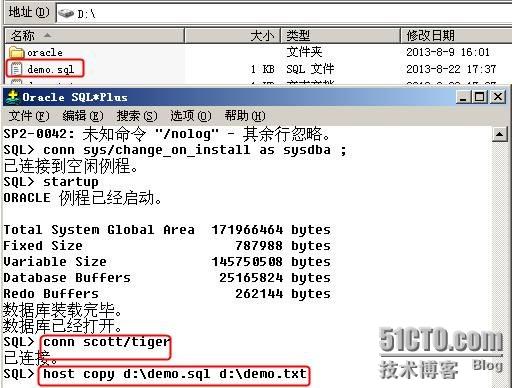The height and width of the screenshot is (388, 512).
Task: Click the demo.sql file icon
Action: pyautogui.click(x=16, y=69)
